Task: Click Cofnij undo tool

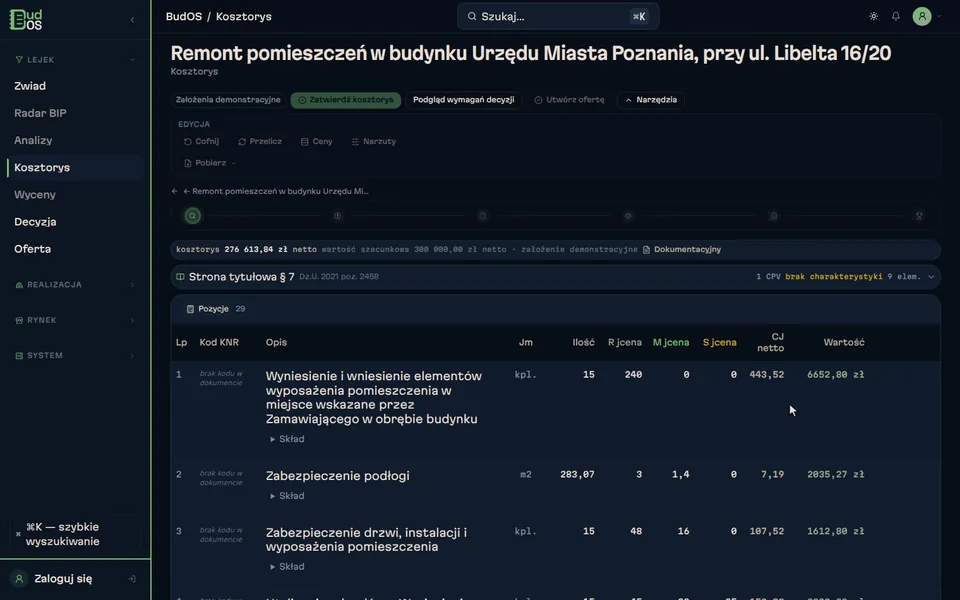Action: [201, 141]
